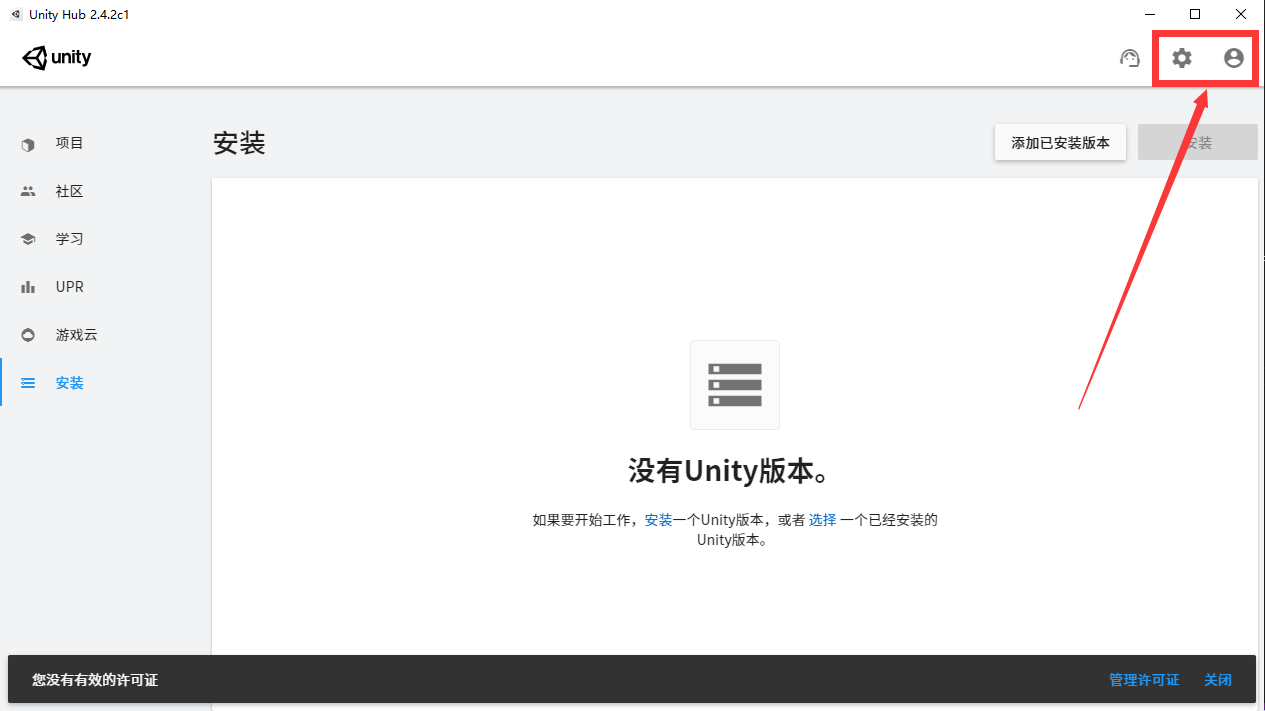Click 管理许可证 in the notification bar
The image size is (1265, 711).
pyautogui.click(x=1144, y=680)
